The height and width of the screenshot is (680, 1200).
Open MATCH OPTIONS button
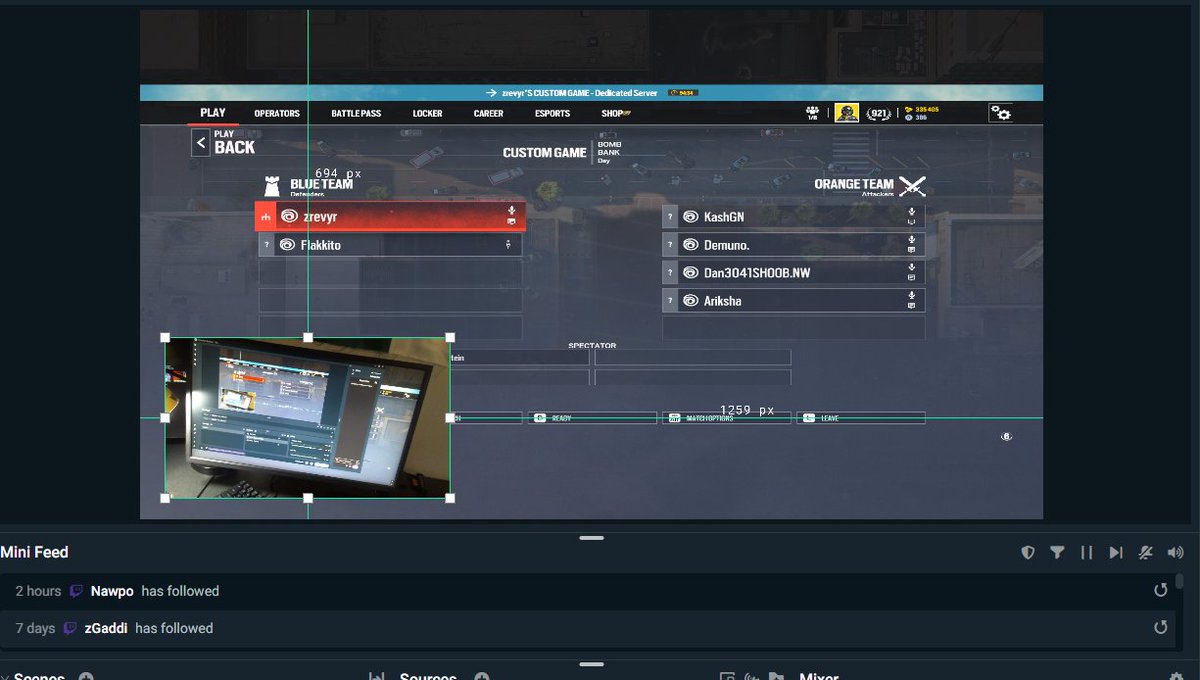726,418
